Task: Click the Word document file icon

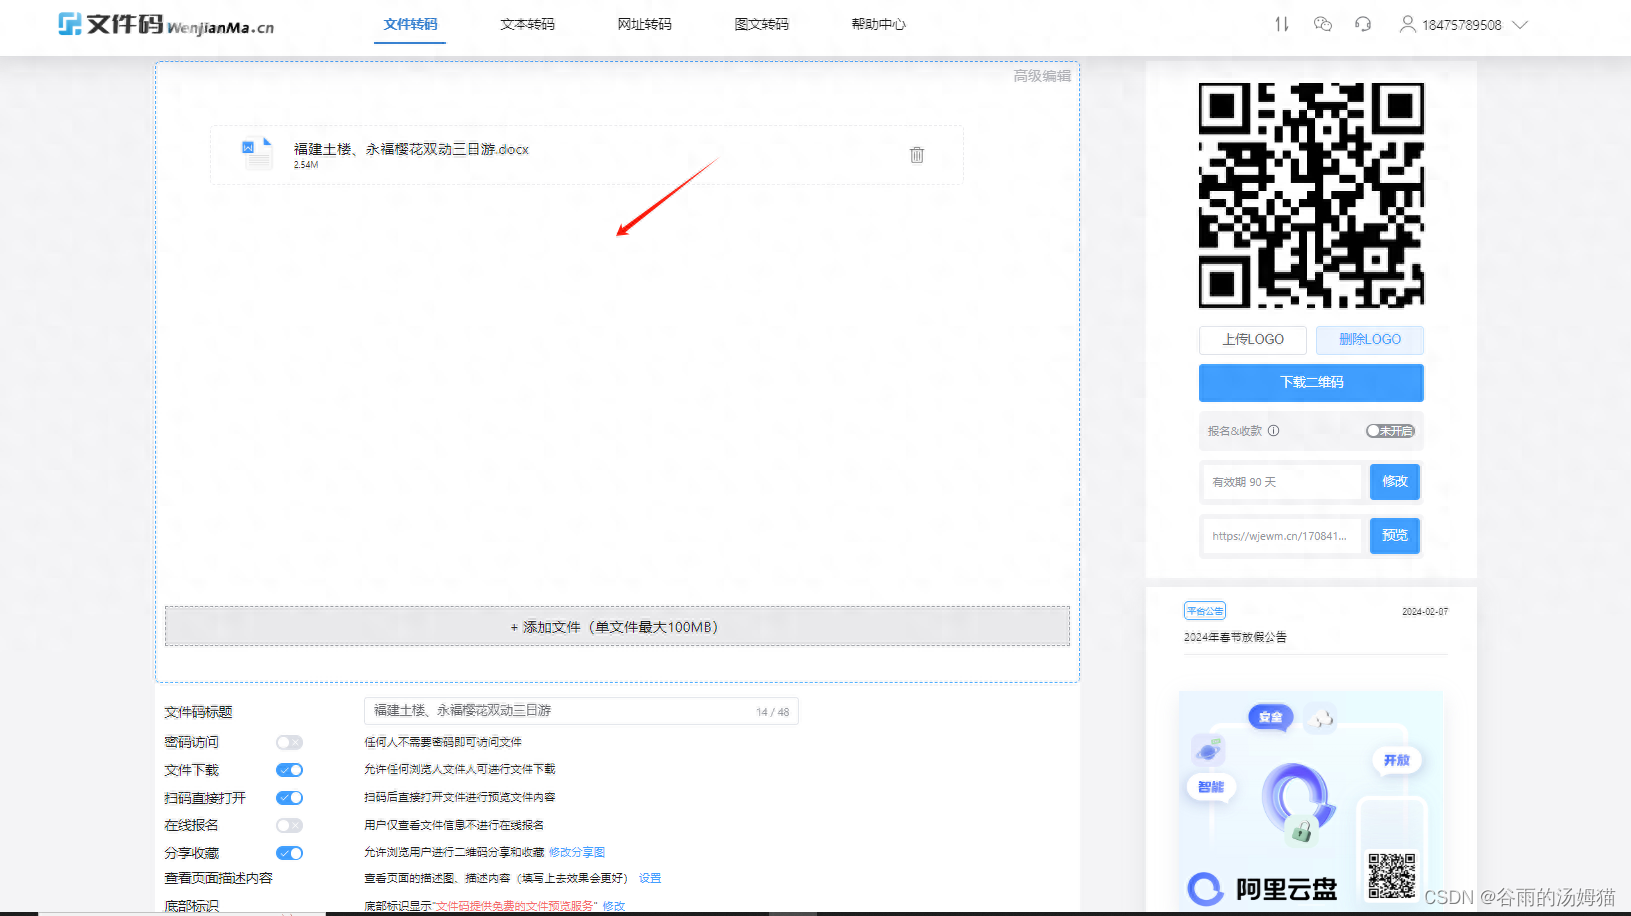Action: pos(257,154)
